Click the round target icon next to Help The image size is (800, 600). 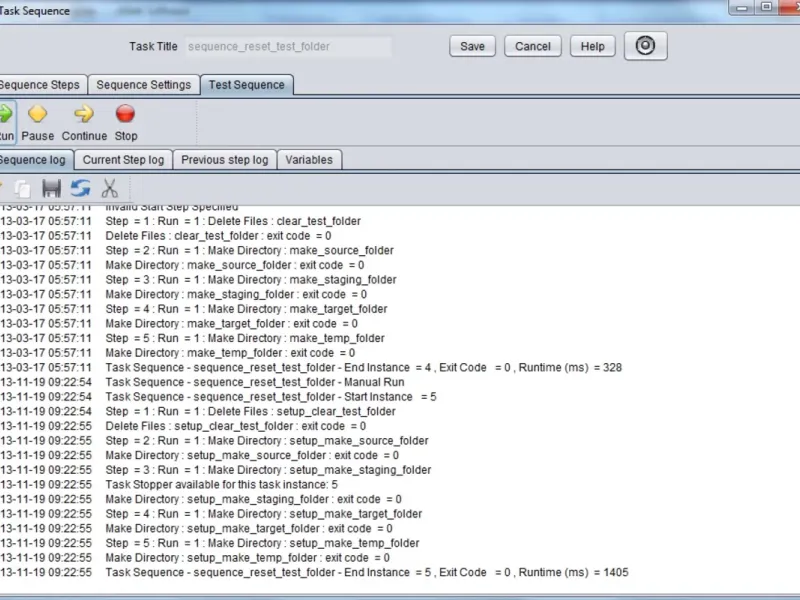coord(645,46)
